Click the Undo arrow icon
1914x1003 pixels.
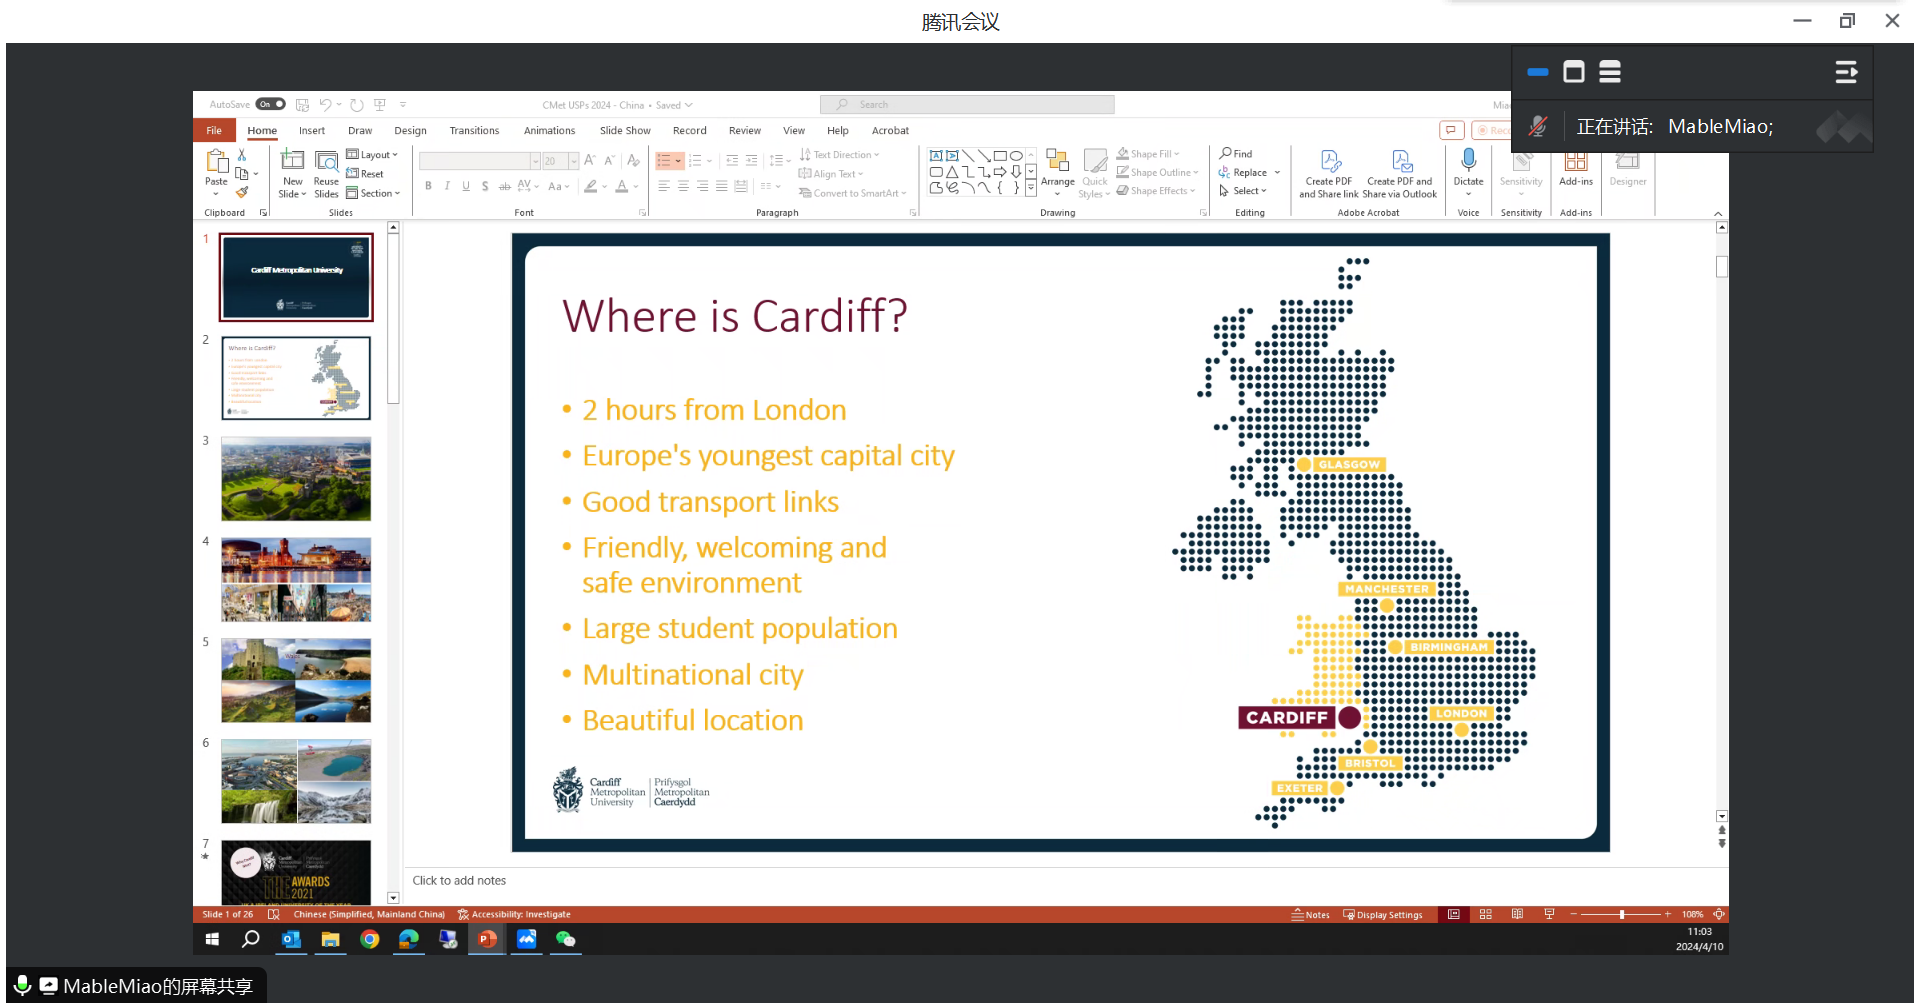325,104
